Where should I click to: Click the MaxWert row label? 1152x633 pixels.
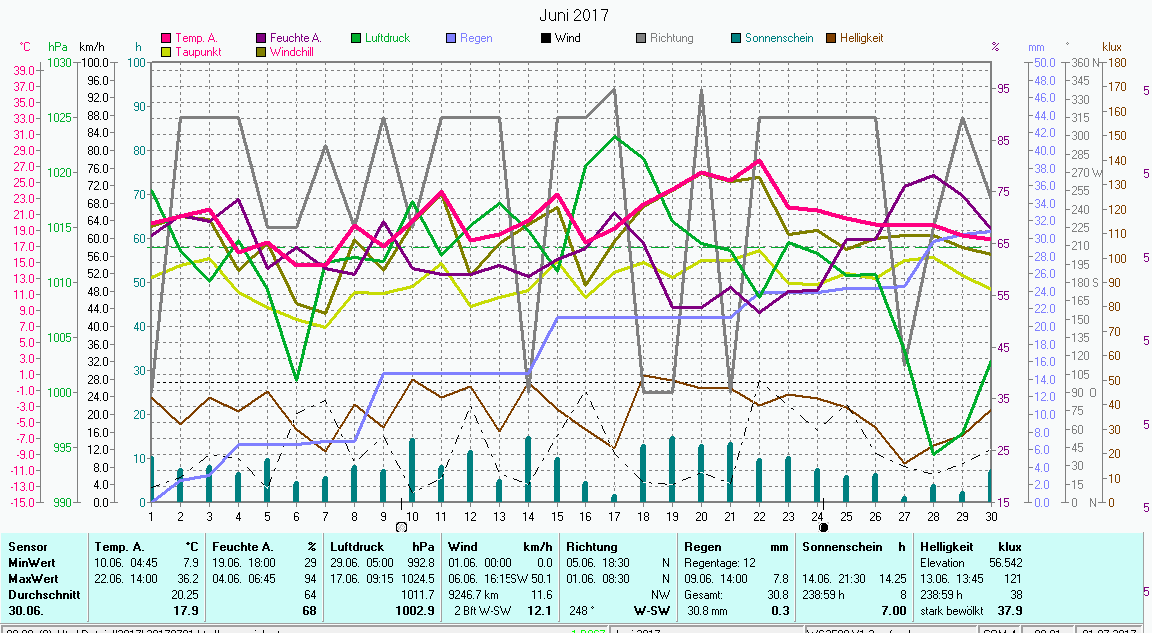33,577
